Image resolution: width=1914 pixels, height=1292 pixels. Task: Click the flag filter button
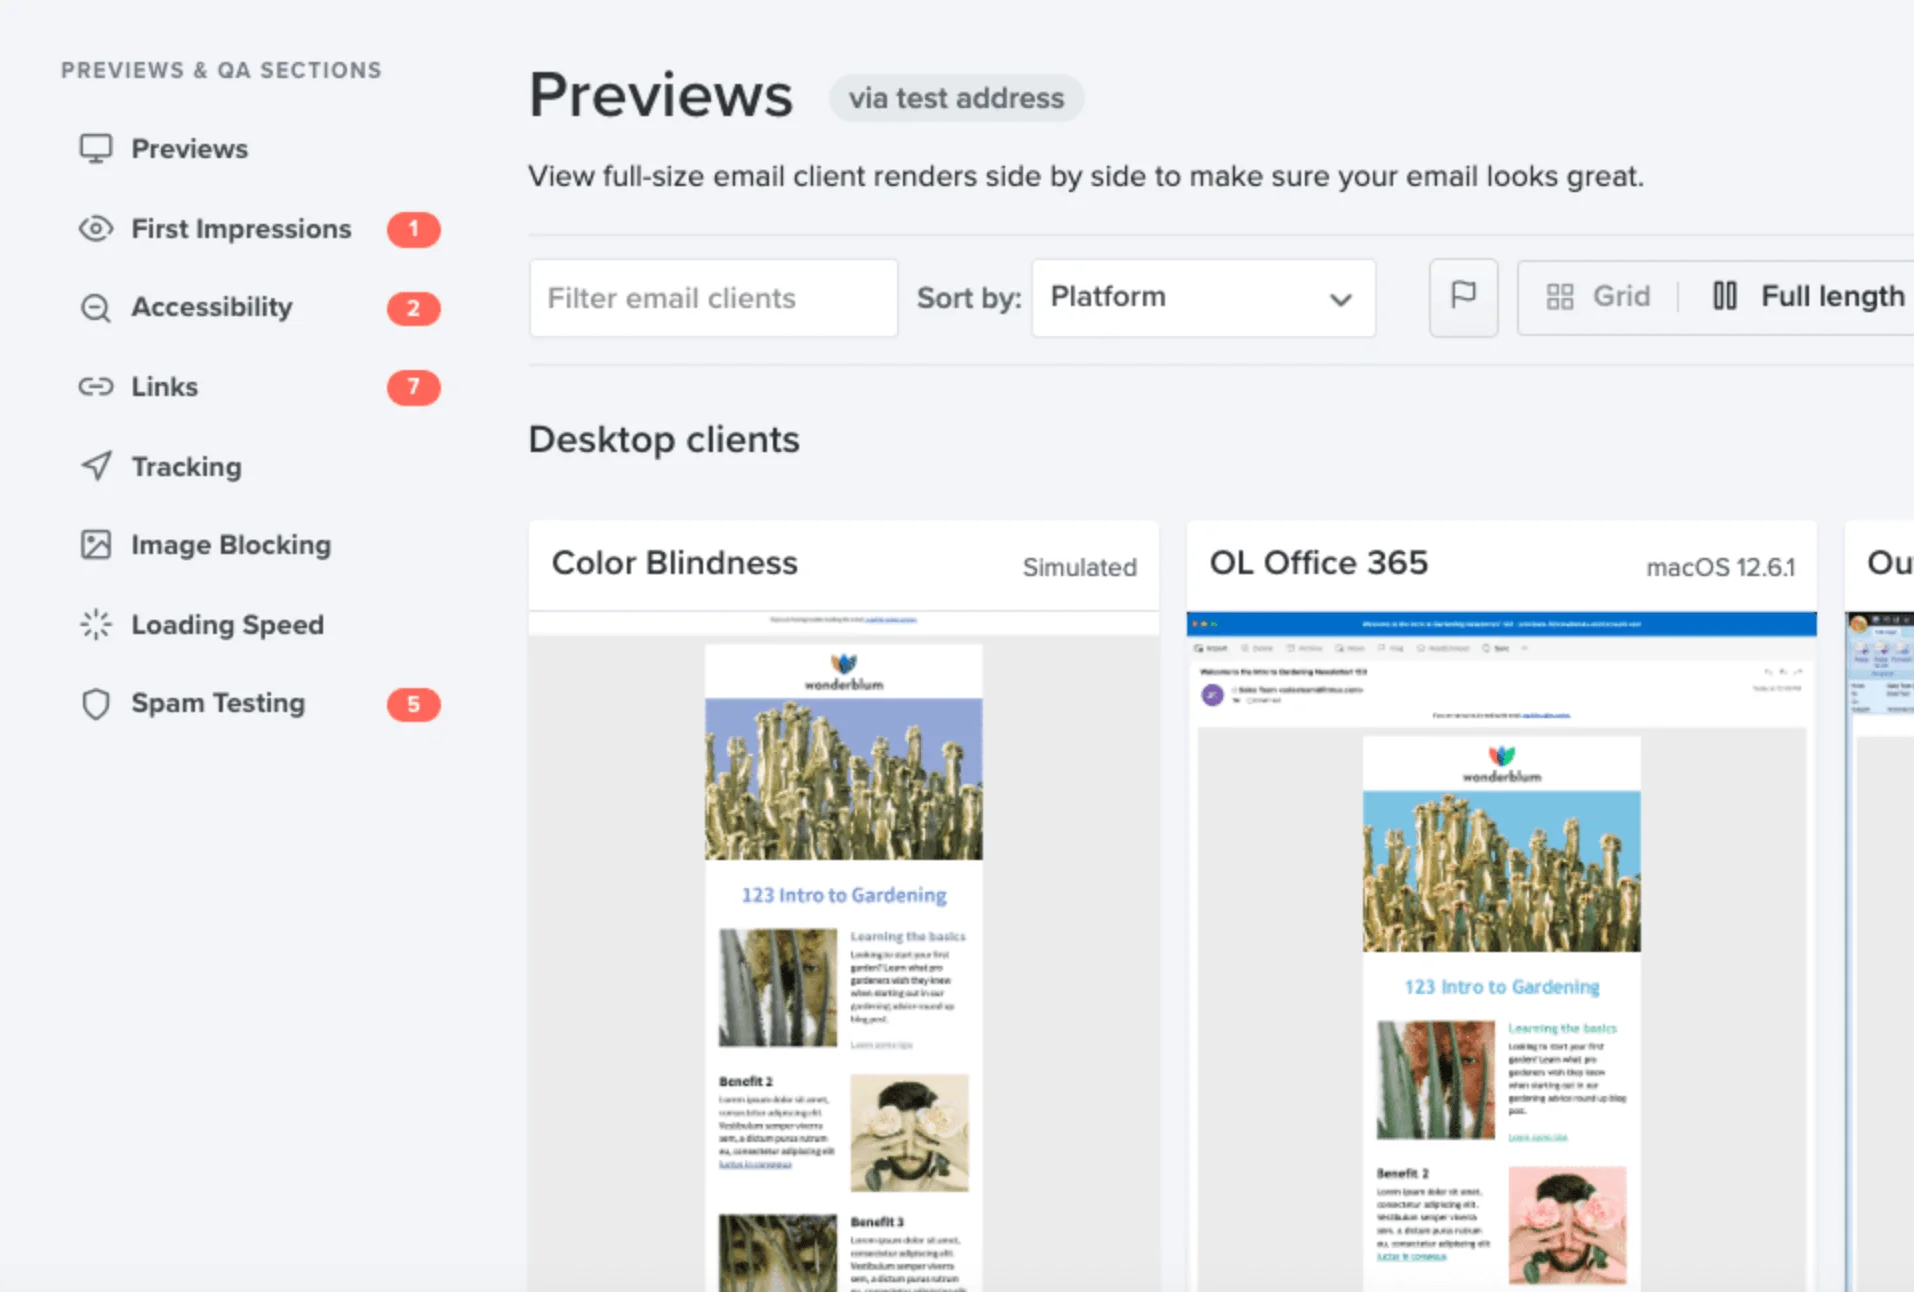(x=1463, y=297)
